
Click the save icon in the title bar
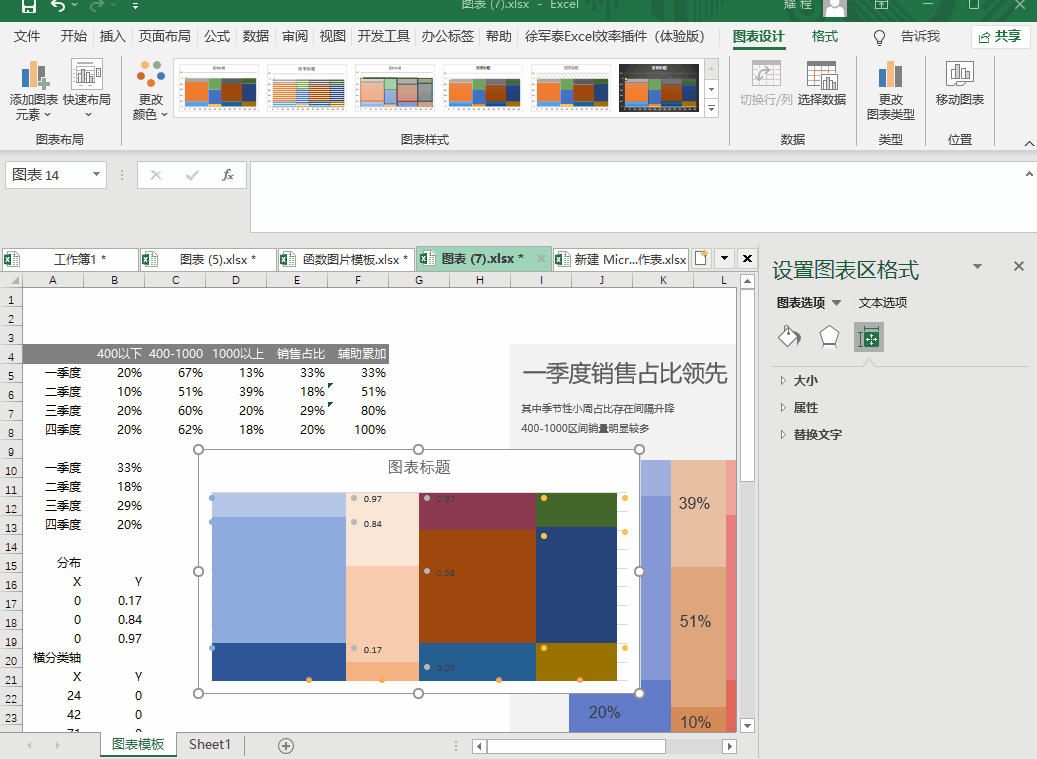point(29,7)
